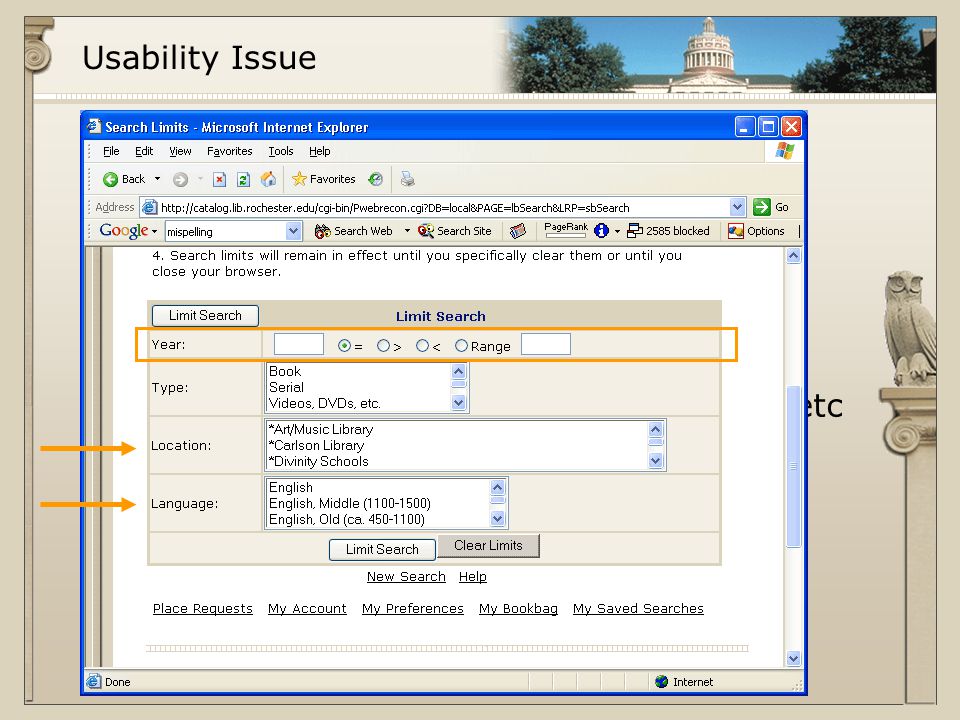960x720 pixels.
Task: Open the My Saved Searches link
Action: 638,609
